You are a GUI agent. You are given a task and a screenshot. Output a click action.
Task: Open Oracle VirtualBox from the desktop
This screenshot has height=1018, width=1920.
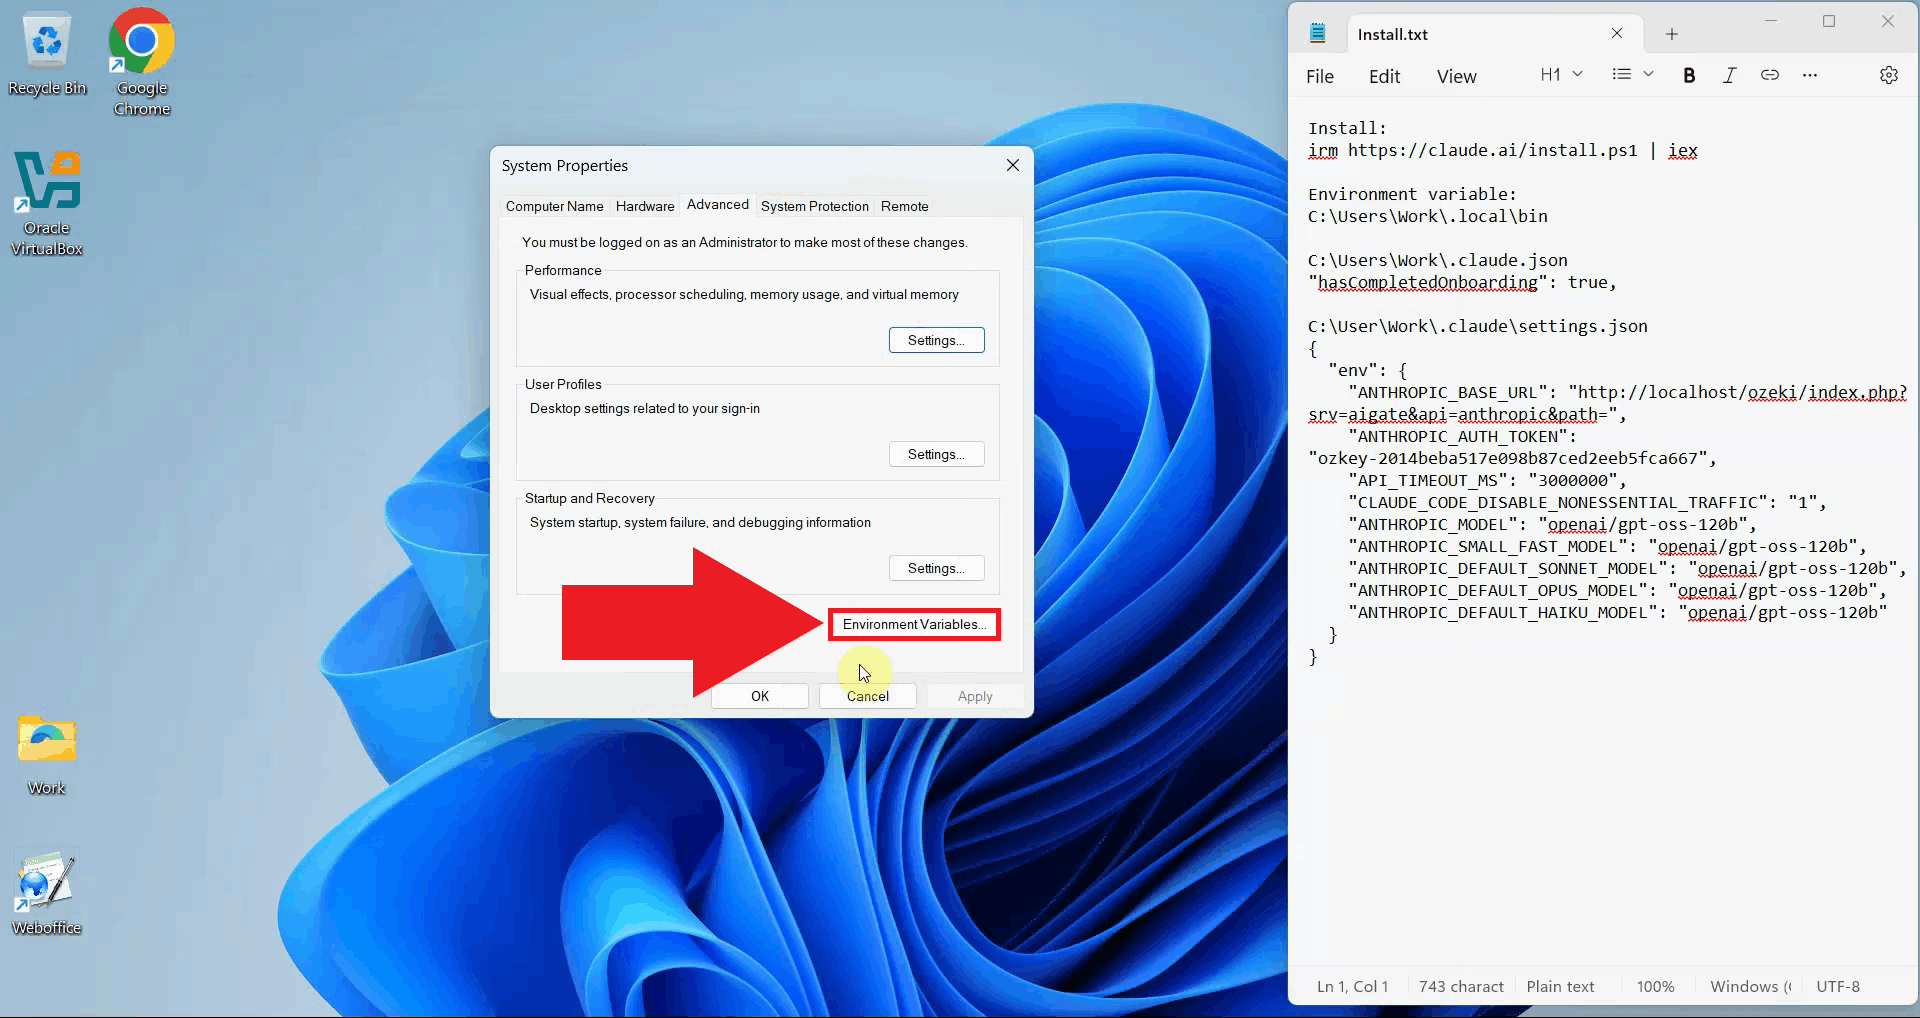[47, 180]
